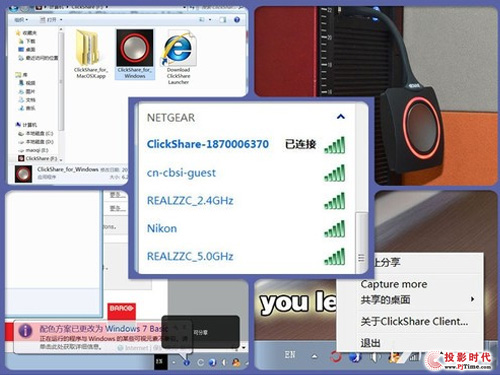The width and height of the screenshot is (500, 375).
Task: Click the EN language indicator in taskbar
Action: point(289,355)
